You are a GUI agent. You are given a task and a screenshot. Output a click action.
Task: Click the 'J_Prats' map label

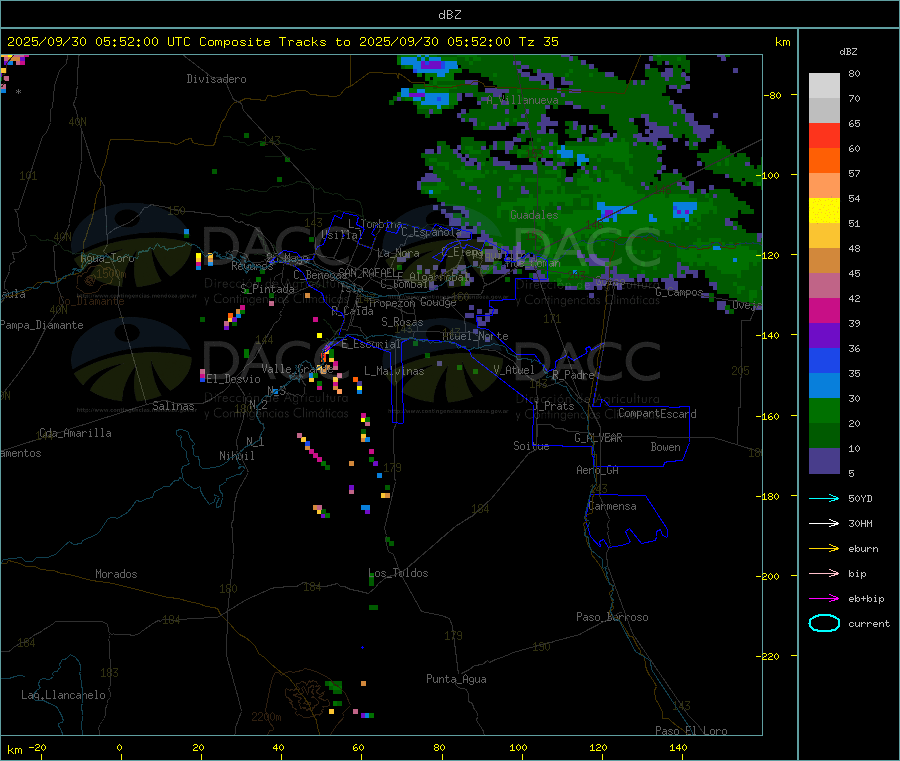coord(553,406)
